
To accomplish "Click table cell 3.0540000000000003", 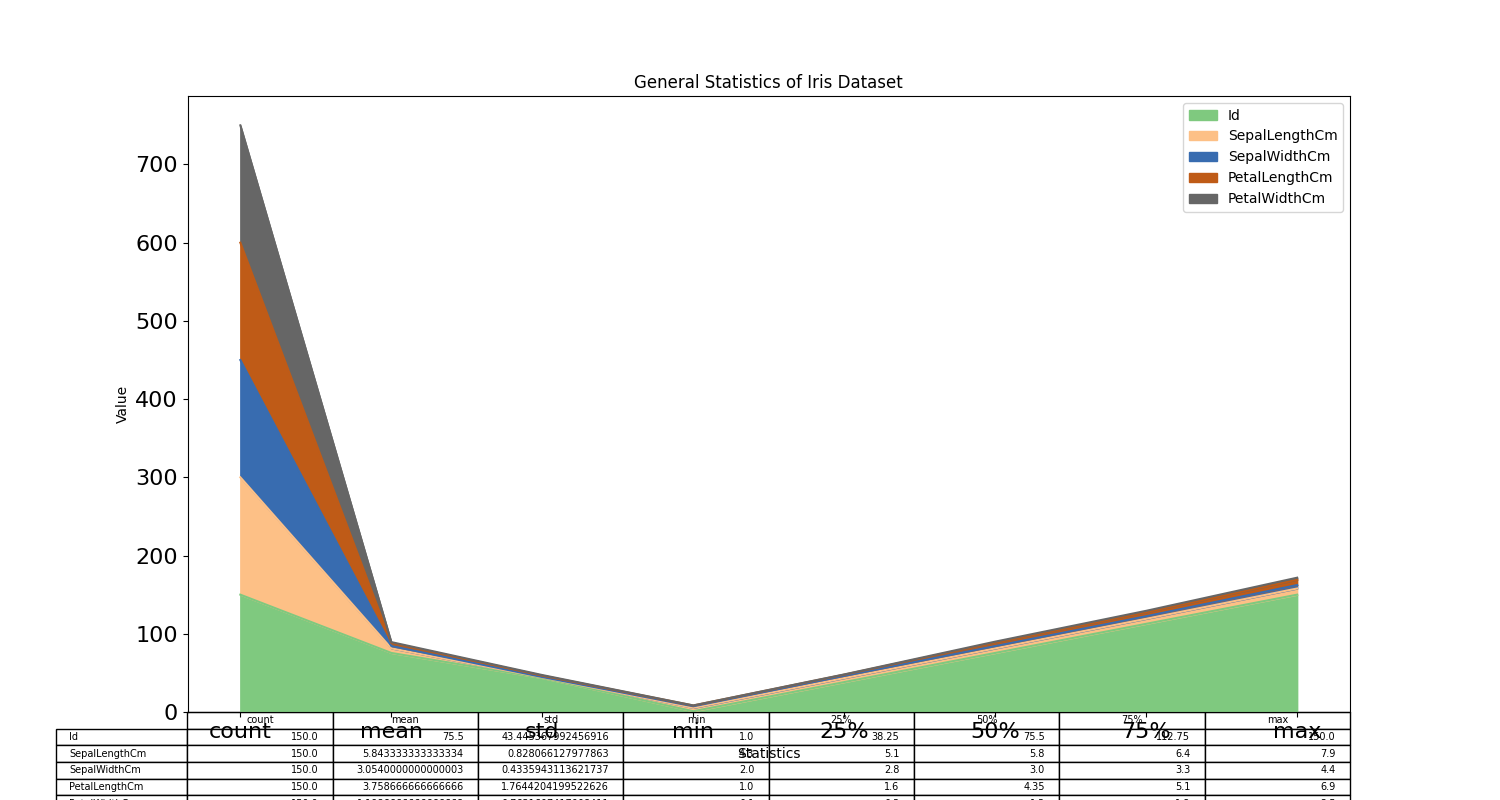I will point(405,771).
